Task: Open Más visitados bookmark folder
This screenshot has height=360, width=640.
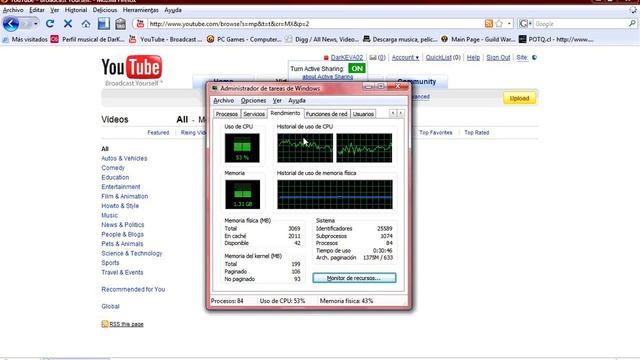Action: (25, 40)
